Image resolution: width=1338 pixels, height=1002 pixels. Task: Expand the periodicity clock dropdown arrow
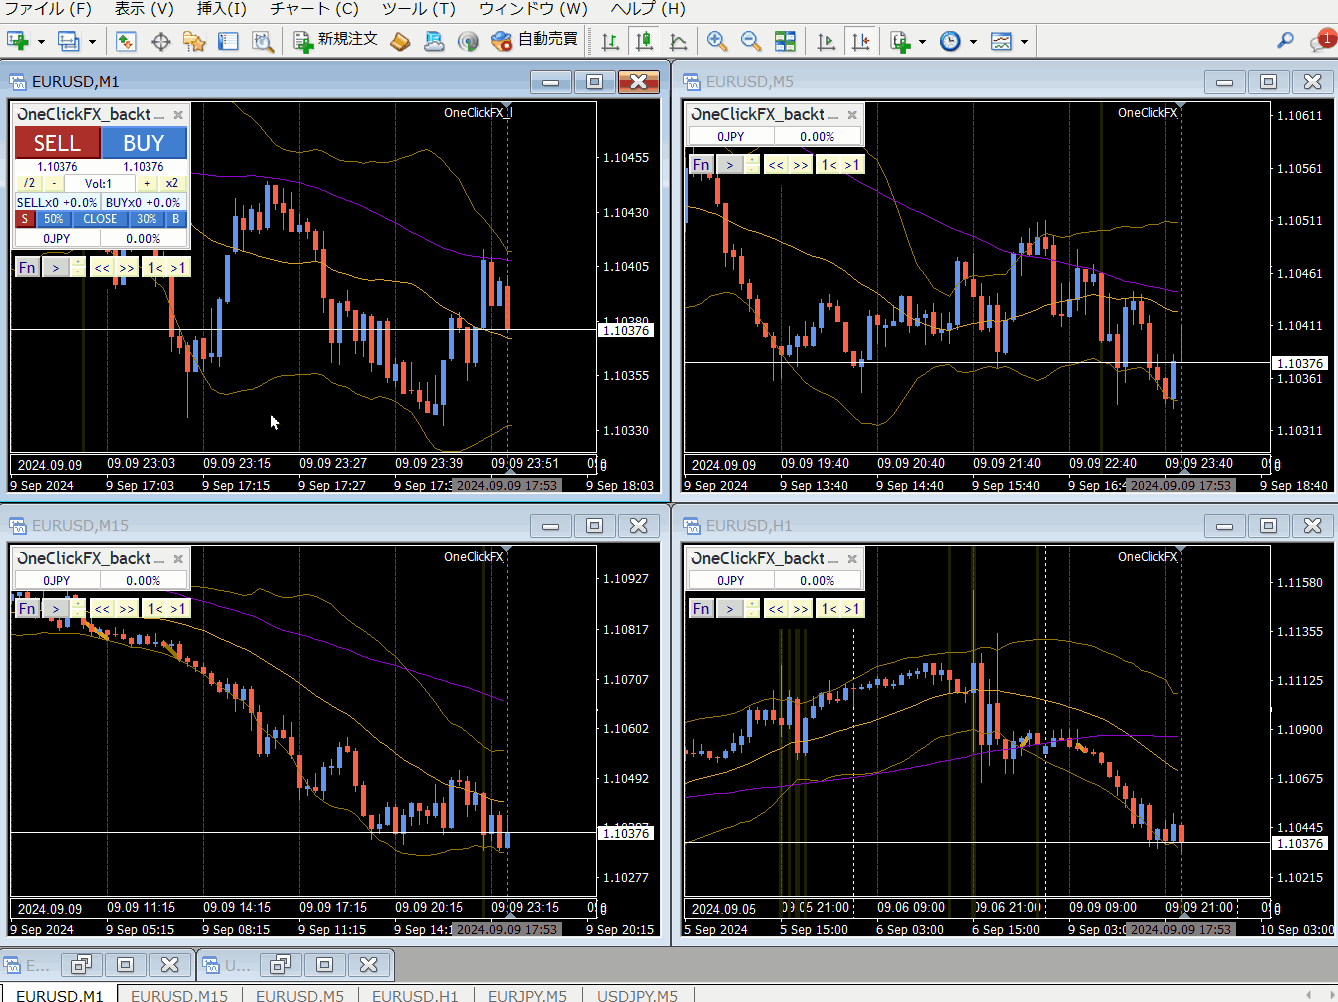[973, 42]
